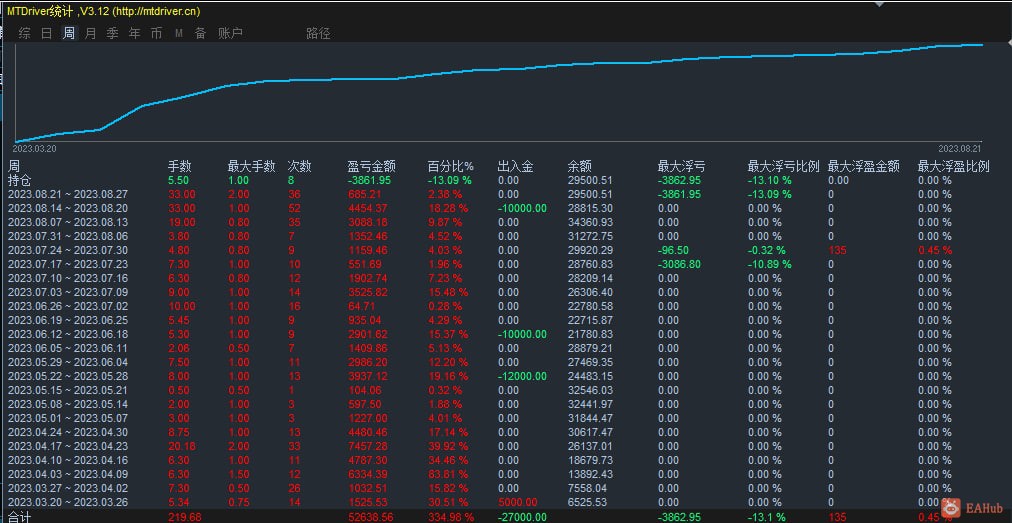The image size is (1012, 523).
Task: Click the chart end date 2023.08.21
Action: click(x=960, y=148)
